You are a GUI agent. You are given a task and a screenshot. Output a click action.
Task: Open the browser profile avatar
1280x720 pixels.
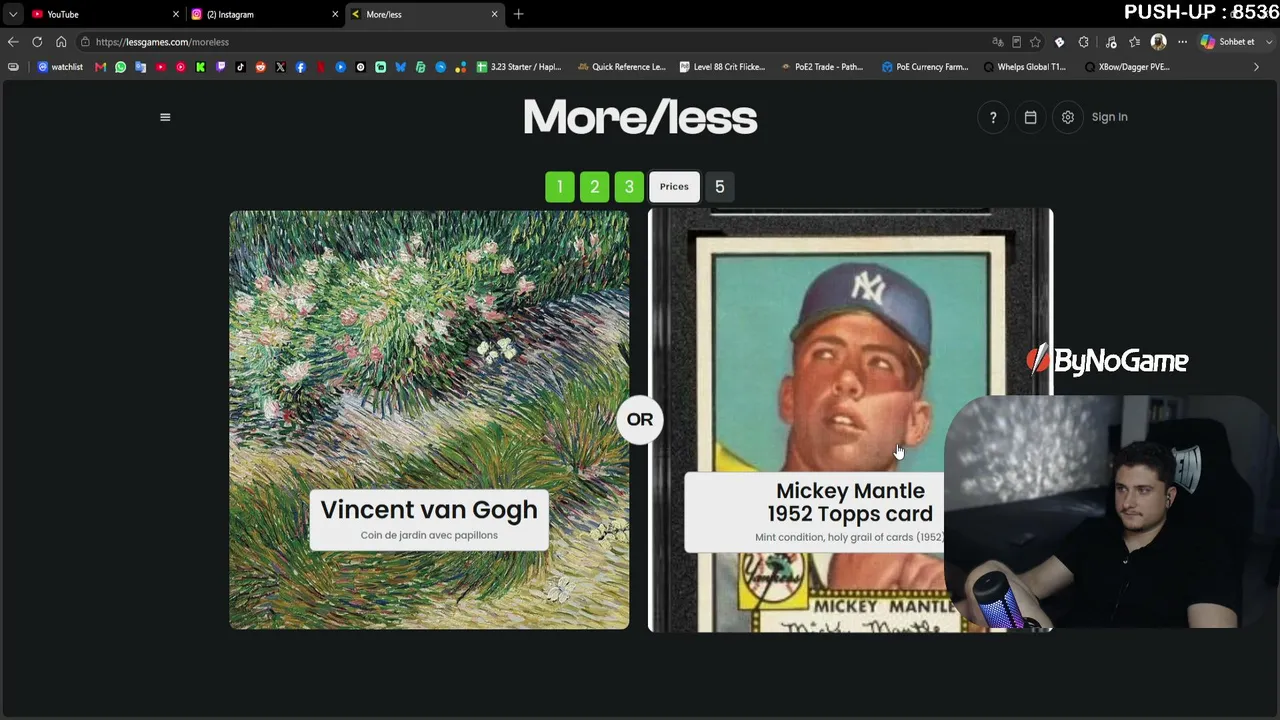1158,42
